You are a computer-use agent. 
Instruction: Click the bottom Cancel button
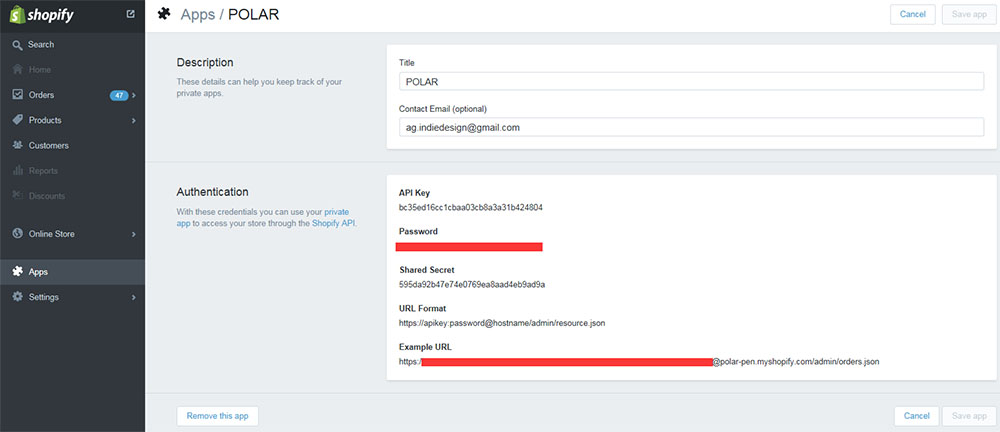[x=916, y=416]
